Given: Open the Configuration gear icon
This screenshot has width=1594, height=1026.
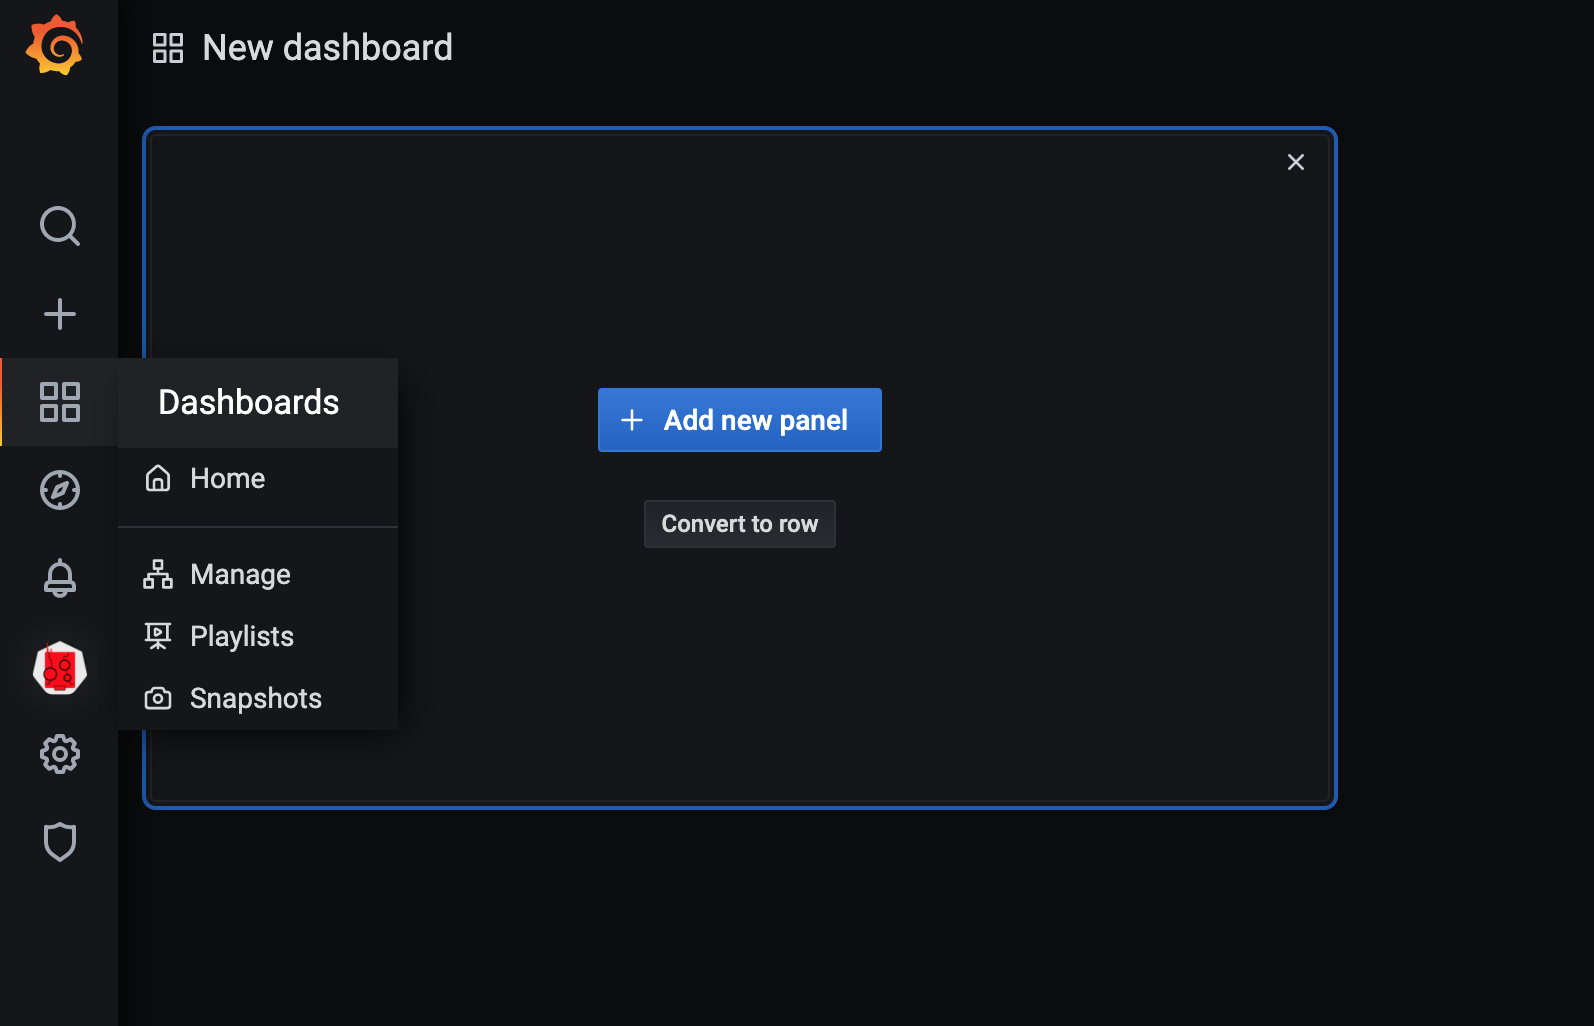Looking at the screenshot, I should click(60, 754).
